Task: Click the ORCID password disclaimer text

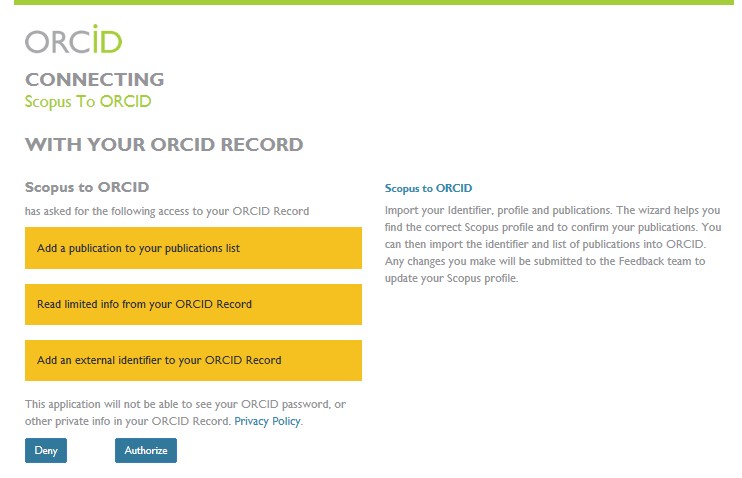Action: tap(185, 404)
